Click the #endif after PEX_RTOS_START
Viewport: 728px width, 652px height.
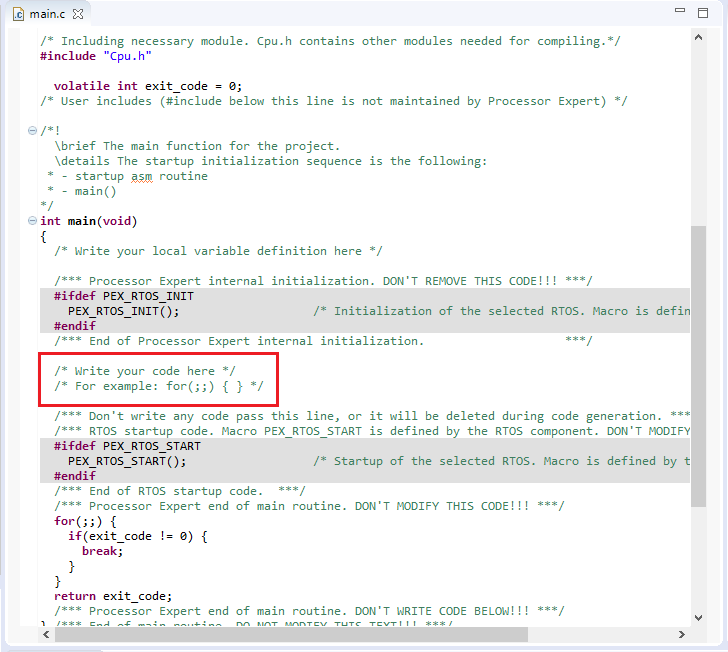click(x=75, y=476)
